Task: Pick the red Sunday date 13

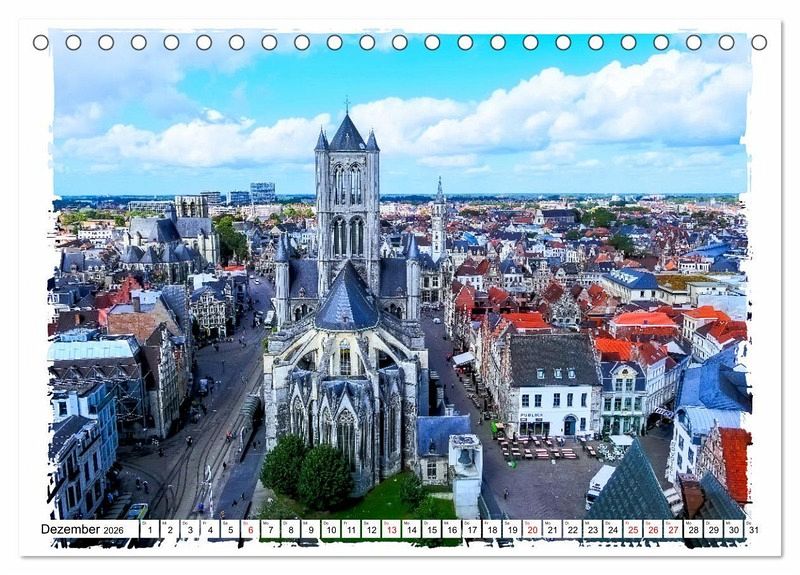Action: pos(391,530)
